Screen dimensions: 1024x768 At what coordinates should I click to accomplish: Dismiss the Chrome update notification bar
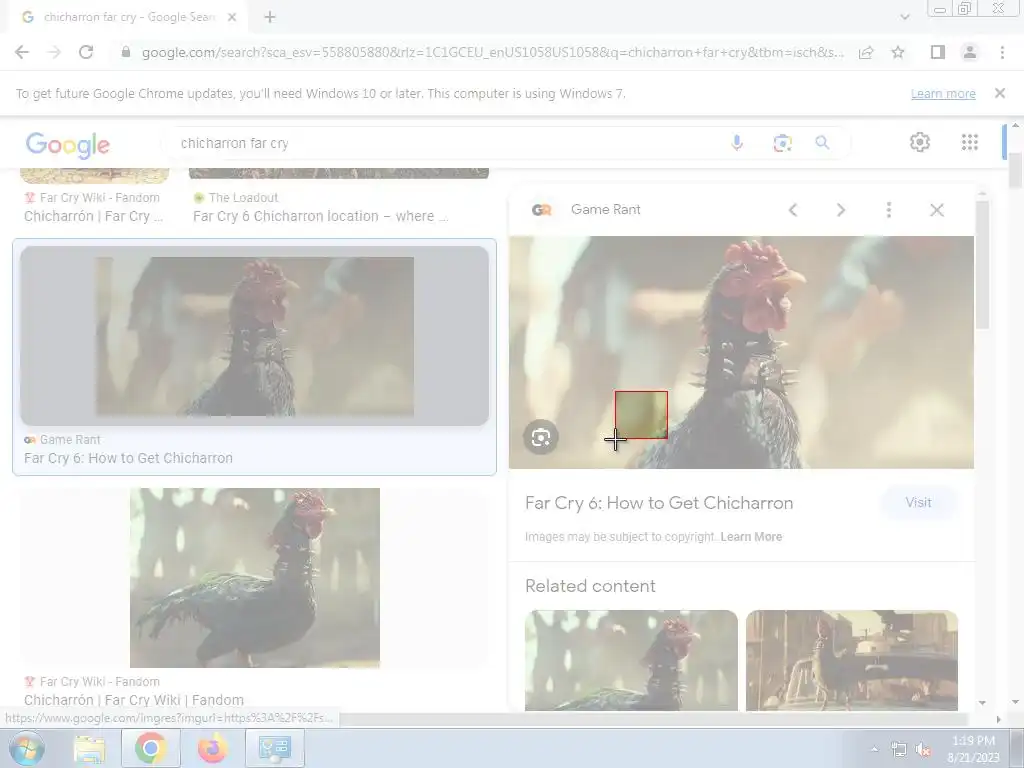click(x=1000, y=93)
